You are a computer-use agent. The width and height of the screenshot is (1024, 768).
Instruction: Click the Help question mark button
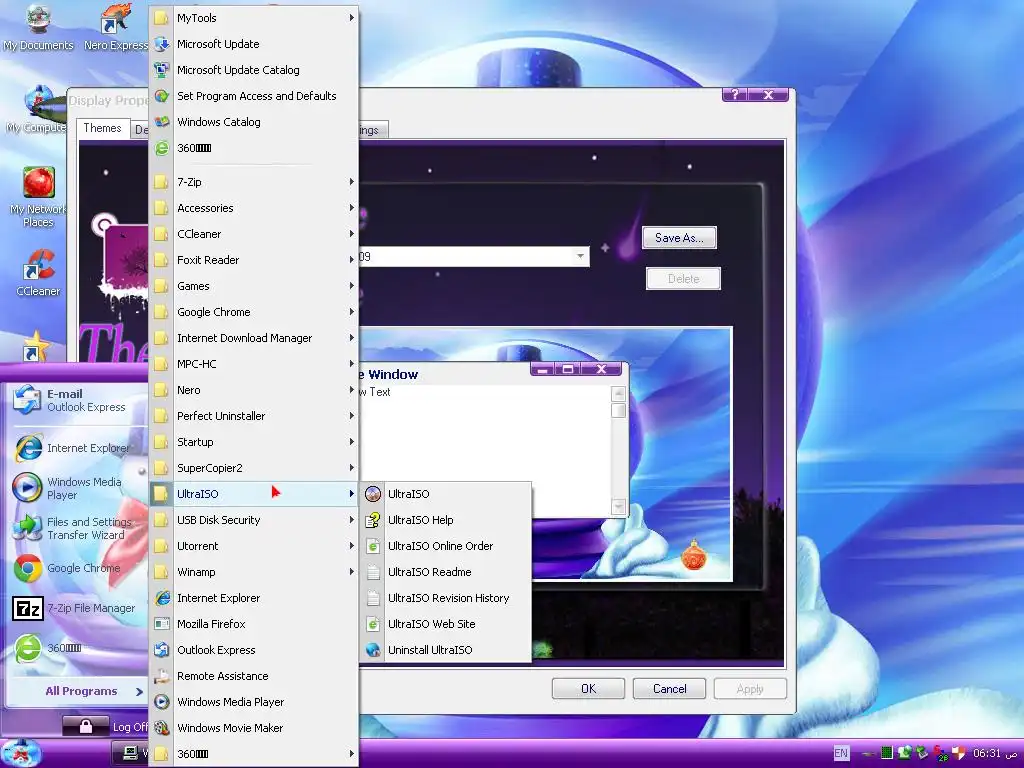[x=735, y=95]
